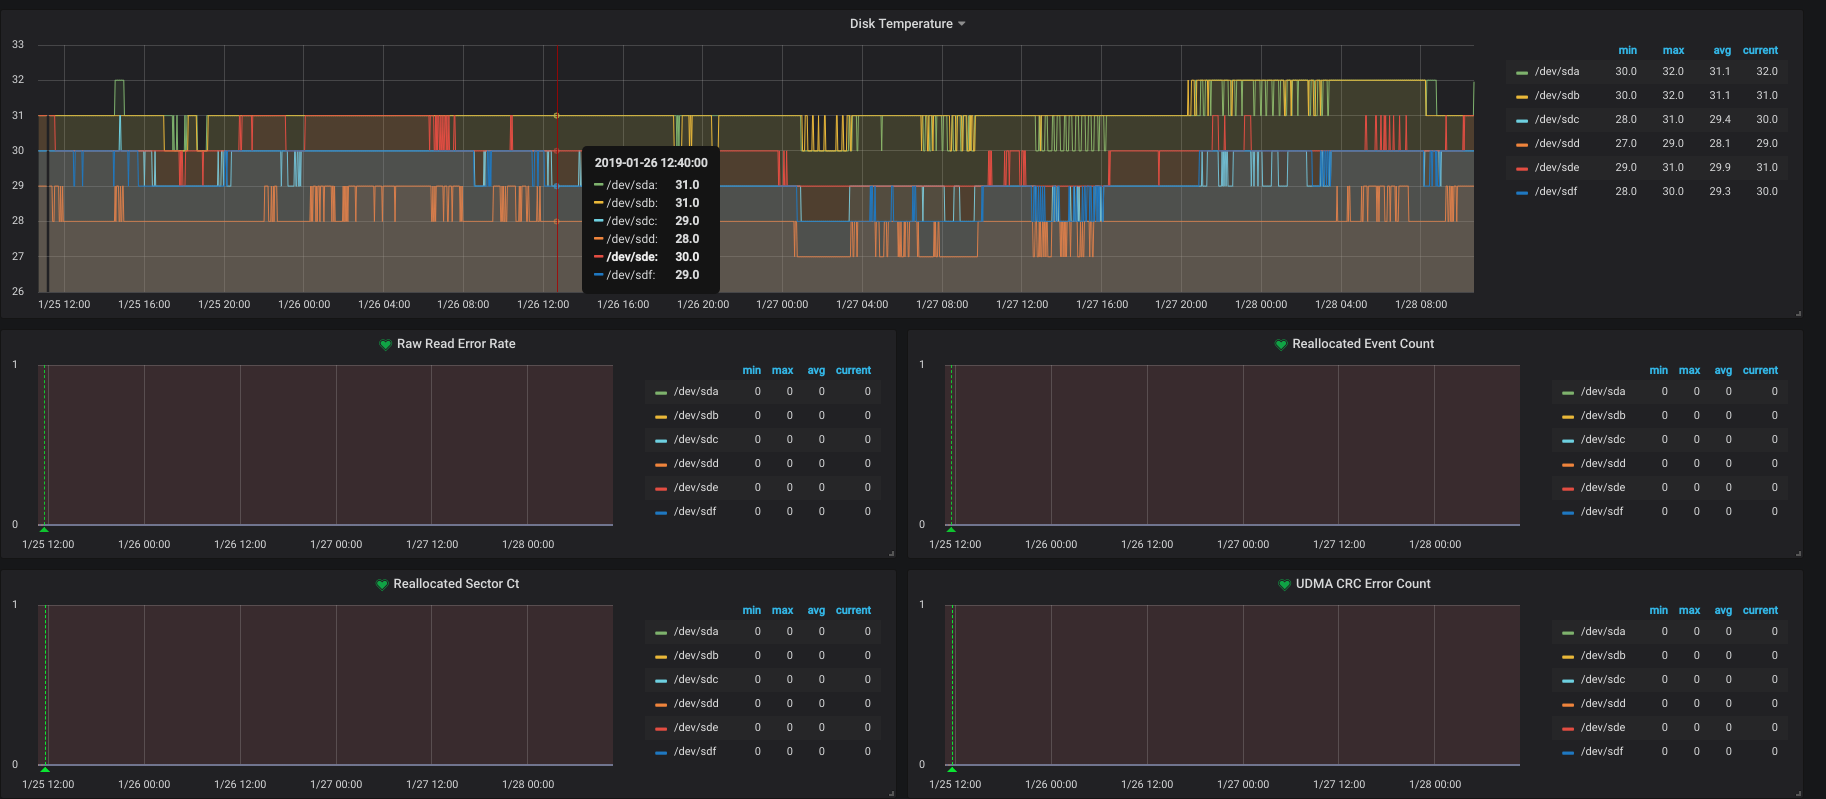Click the yellow /dev/sdb color line in temperature legend

coord(1522,97)
